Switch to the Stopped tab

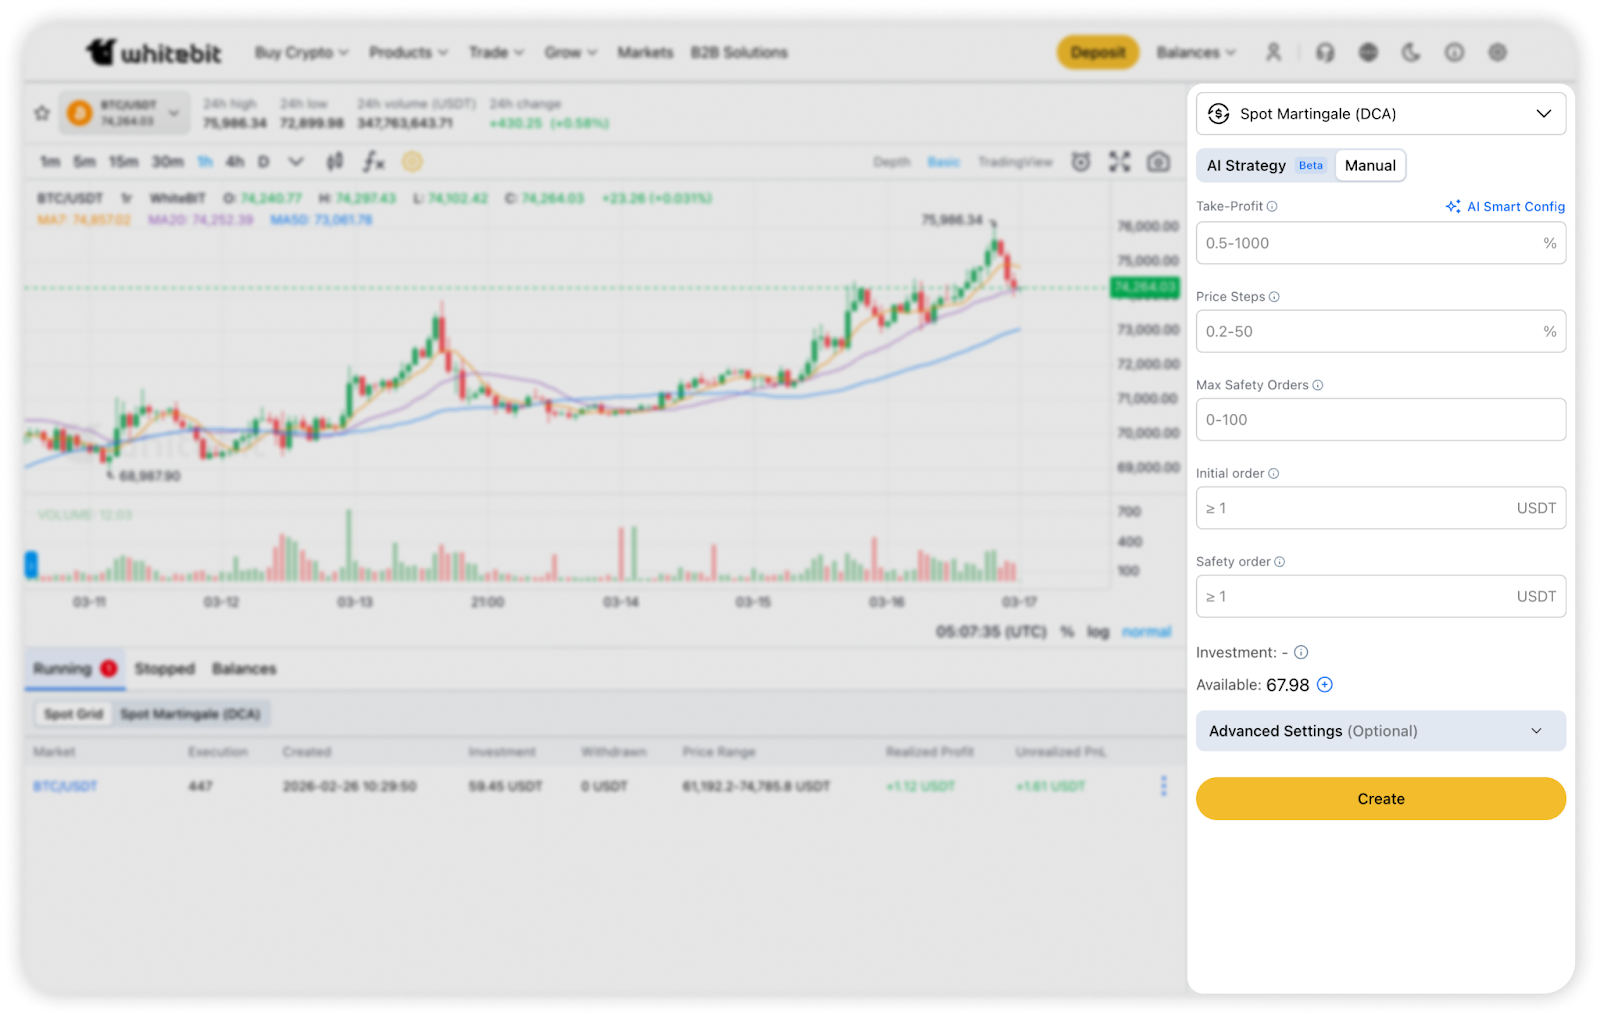point(165,669)
